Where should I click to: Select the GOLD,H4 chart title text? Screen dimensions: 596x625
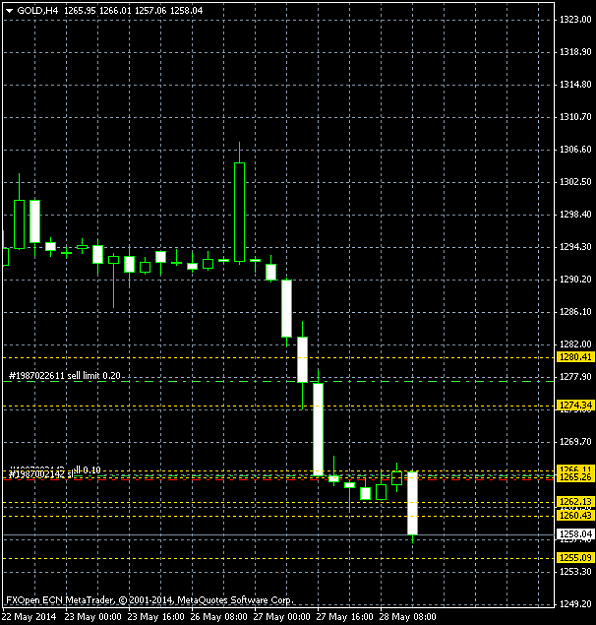pos(38,11)
